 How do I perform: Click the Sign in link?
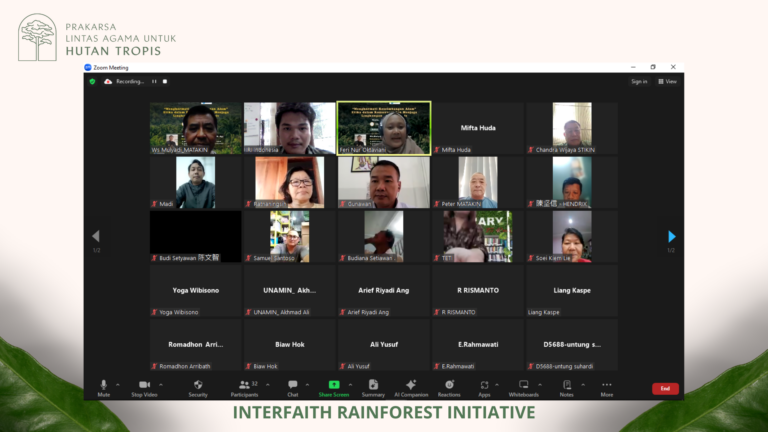[639, 81]
